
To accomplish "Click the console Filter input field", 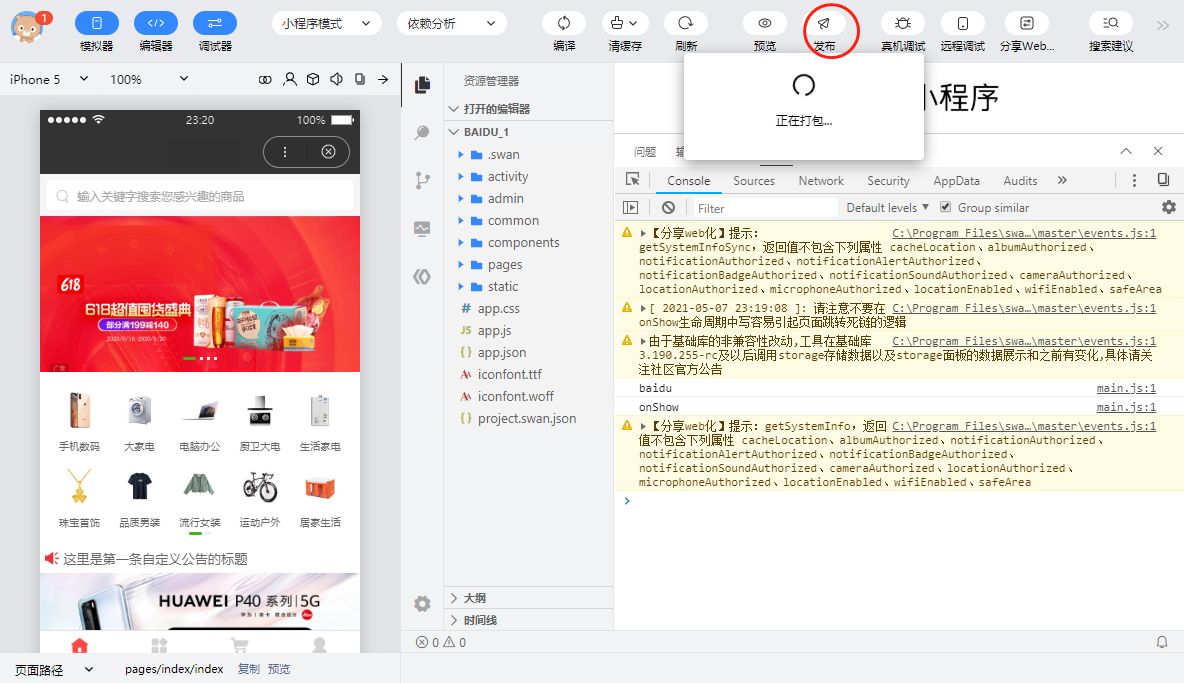I will click(765, 208).
